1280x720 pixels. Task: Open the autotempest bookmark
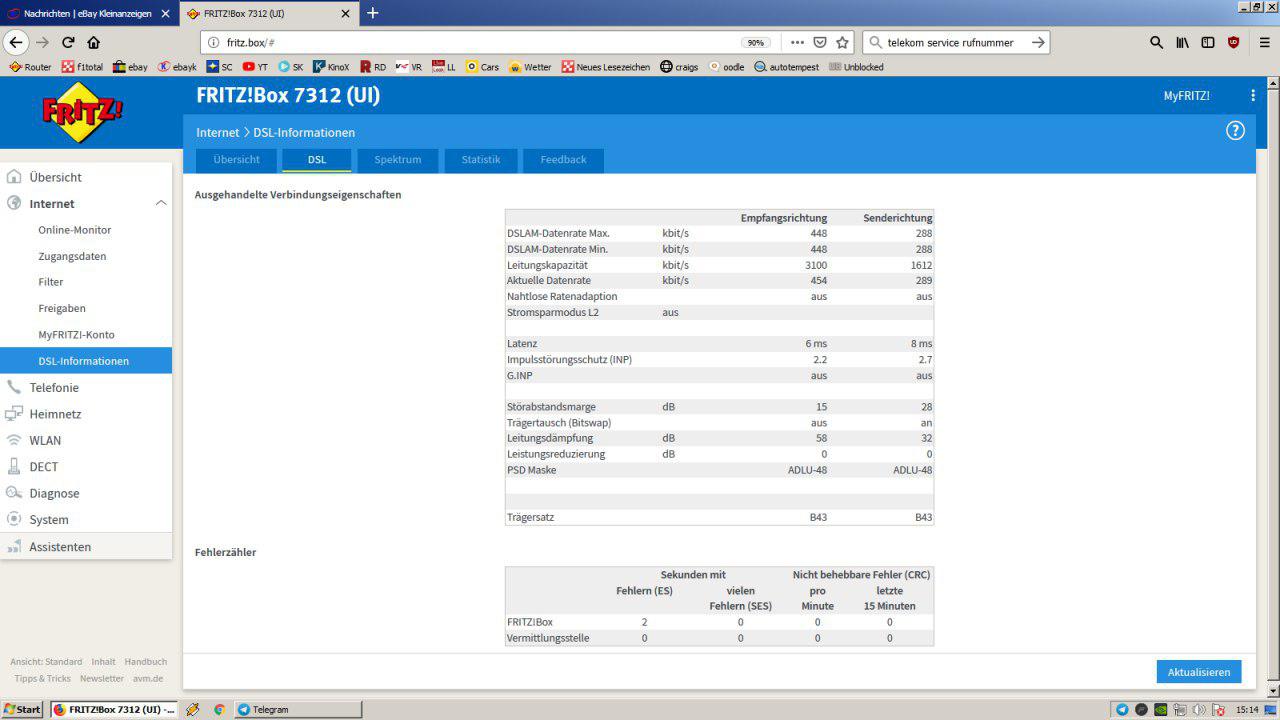click(786, 67)
